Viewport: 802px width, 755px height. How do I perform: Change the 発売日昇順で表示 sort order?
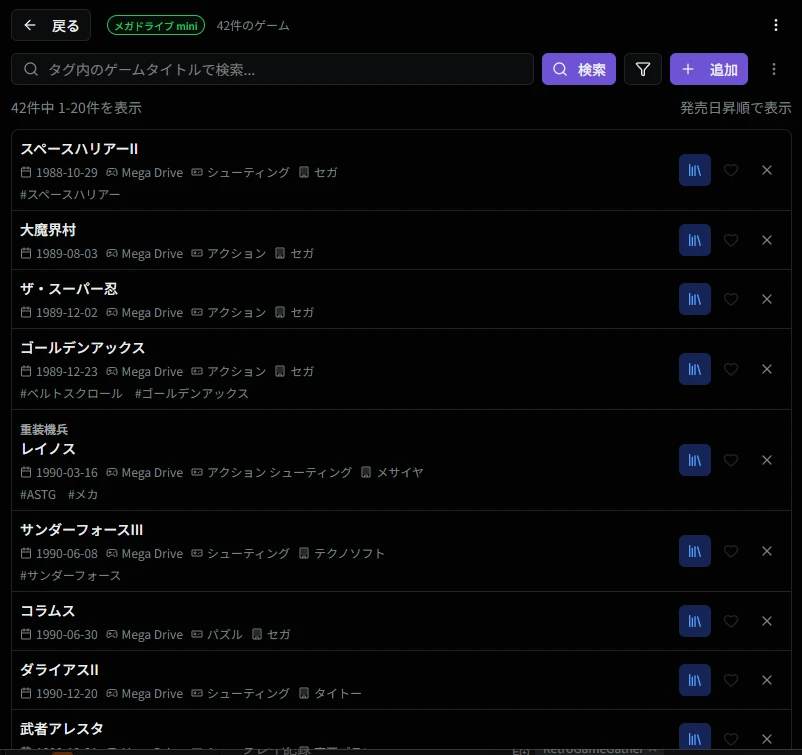tap(735, 106)
